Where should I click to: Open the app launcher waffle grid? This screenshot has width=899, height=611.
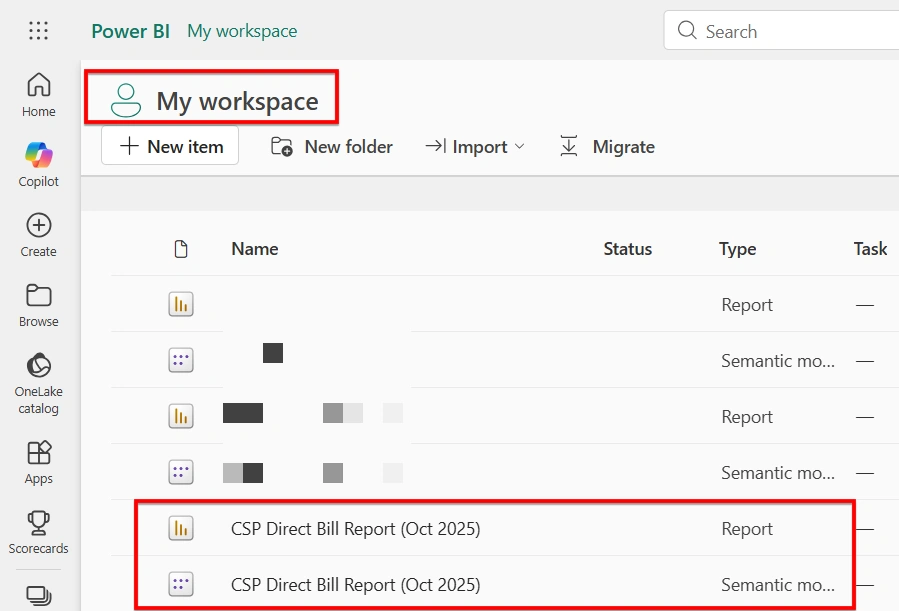38,30
